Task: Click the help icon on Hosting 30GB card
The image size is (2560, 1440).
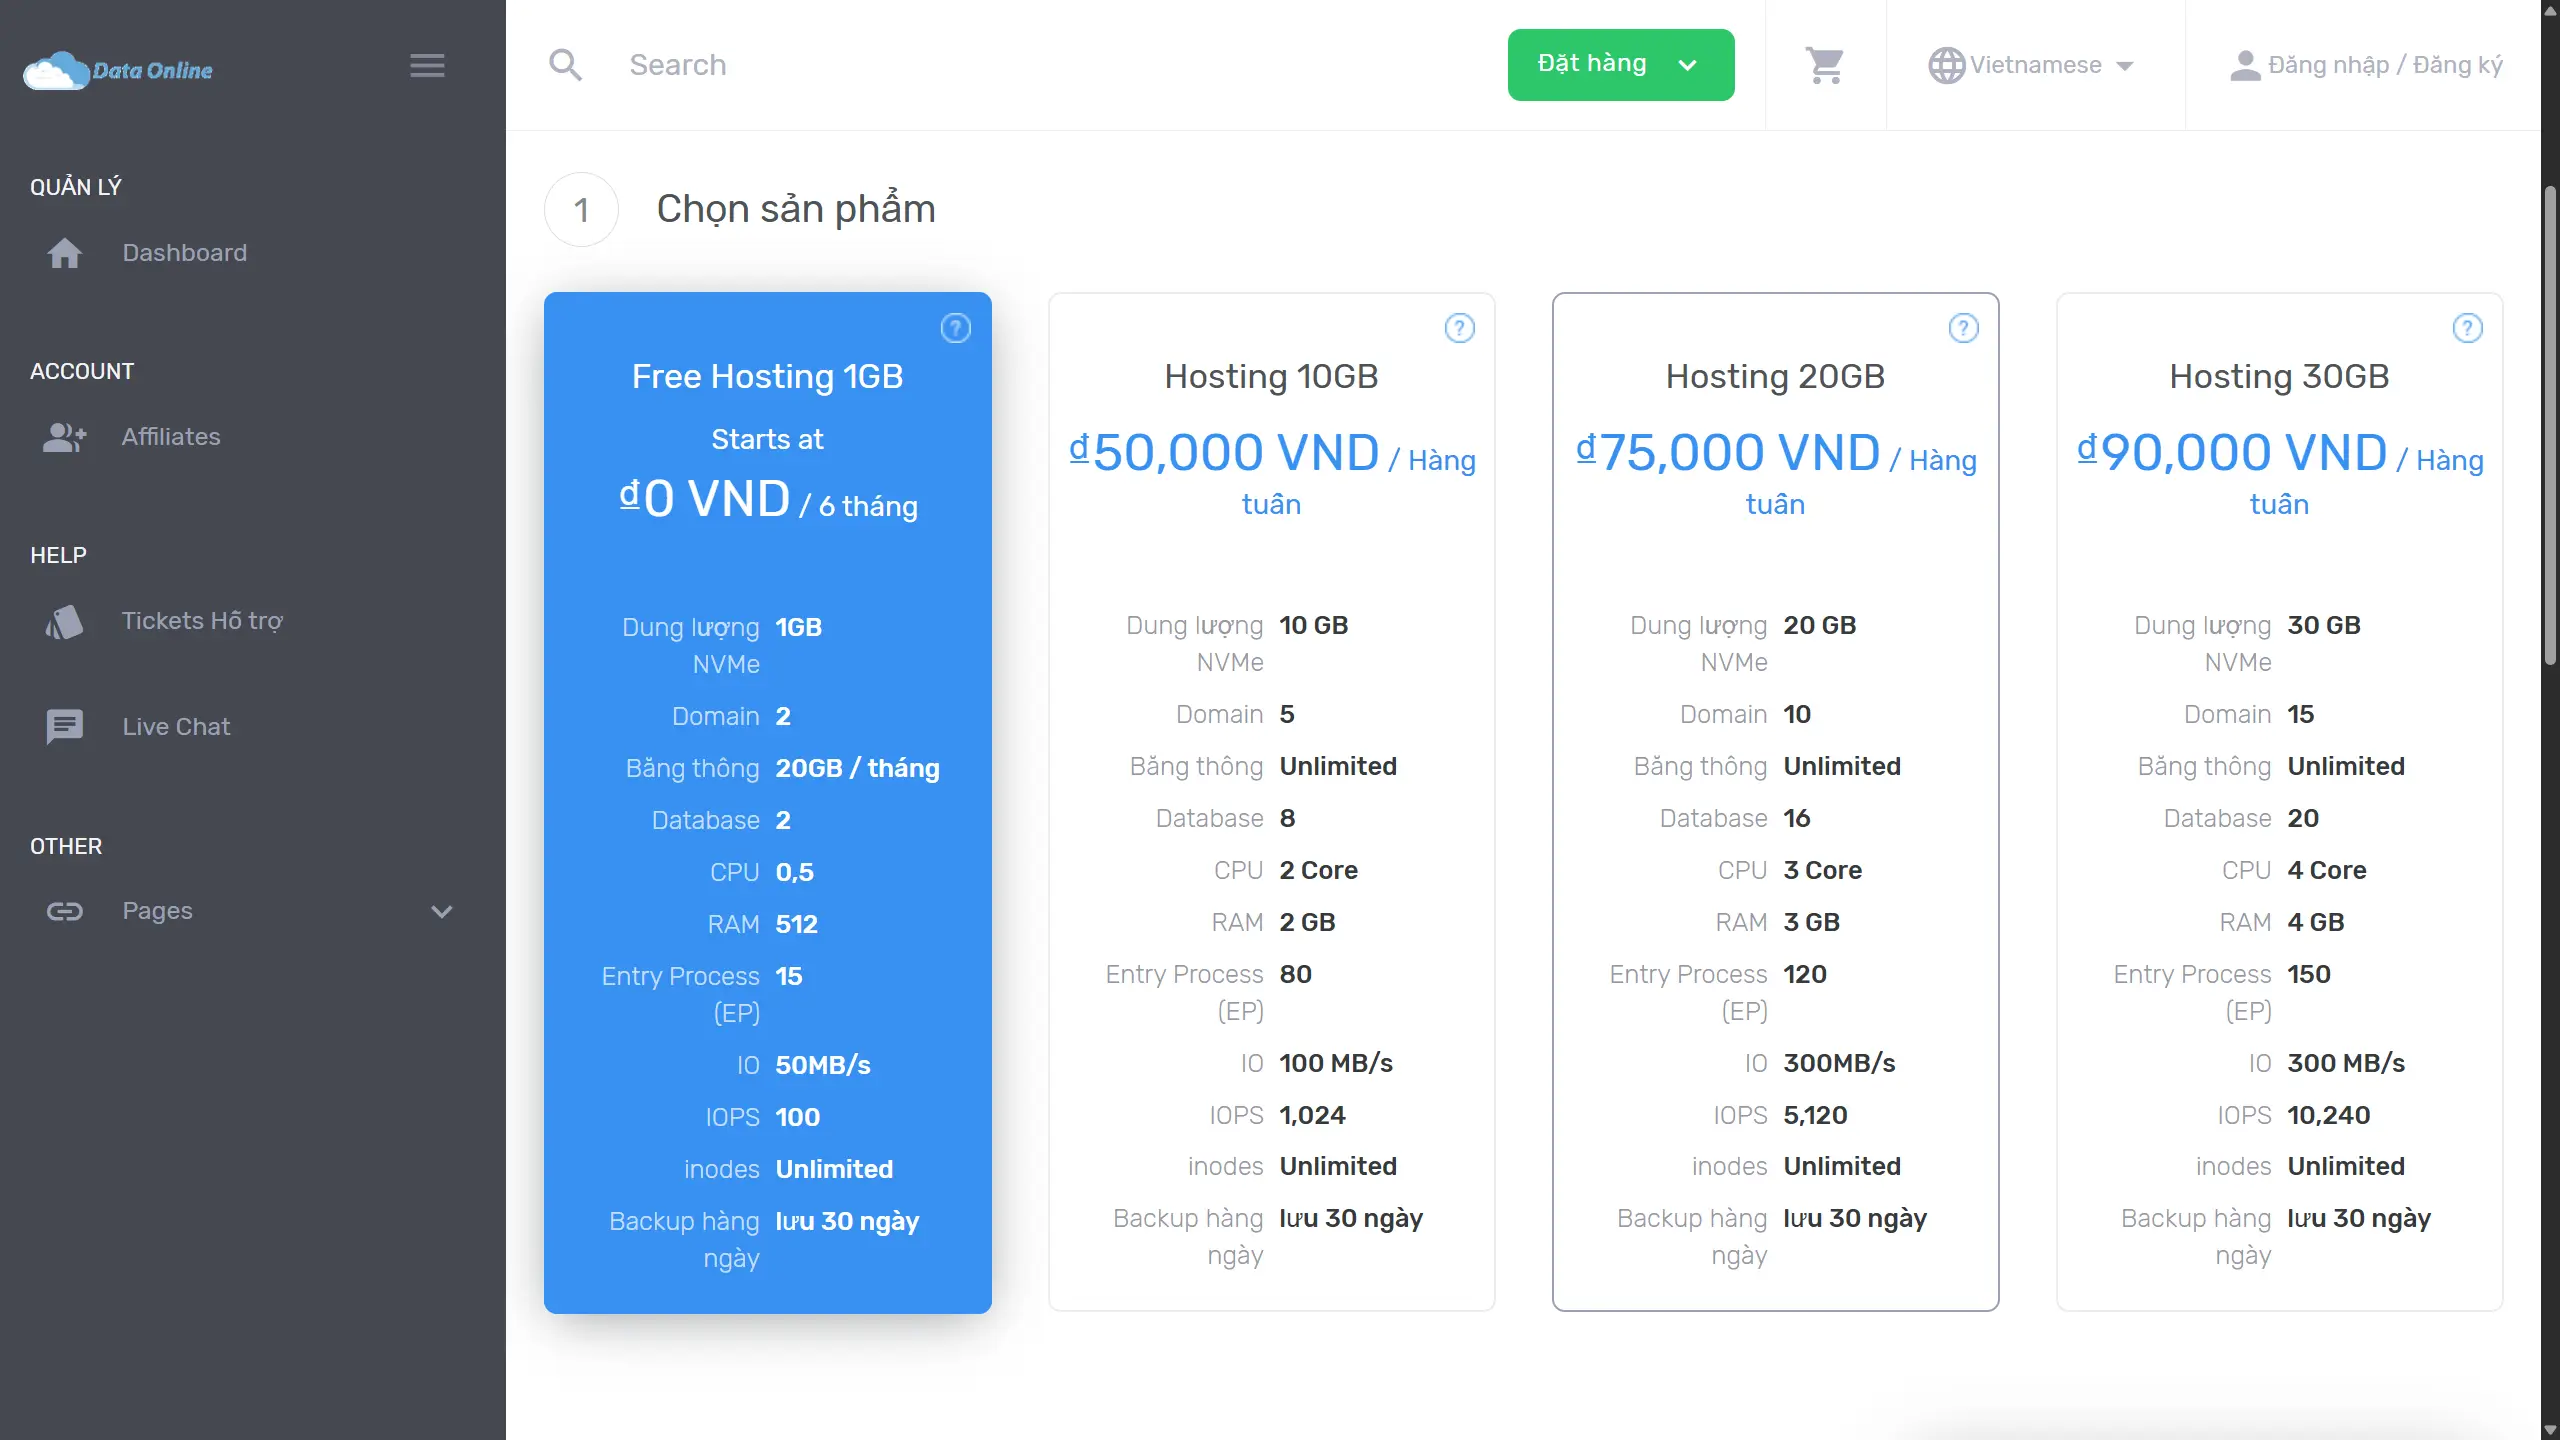Action: [2467, 328]
